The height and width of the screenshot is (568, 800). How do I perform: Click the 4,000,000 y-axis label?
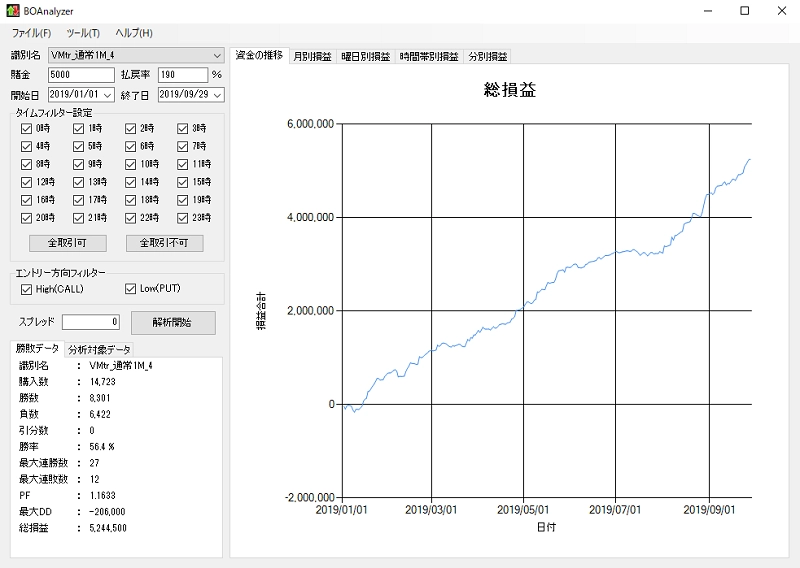tap(310, 217)
